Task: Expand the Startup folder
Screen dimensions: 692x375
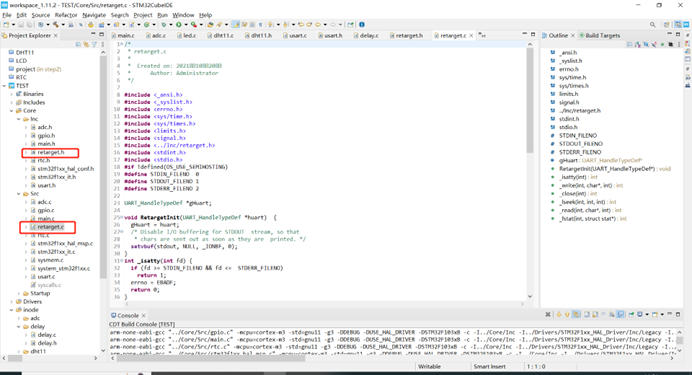Action: coord(19,293)
